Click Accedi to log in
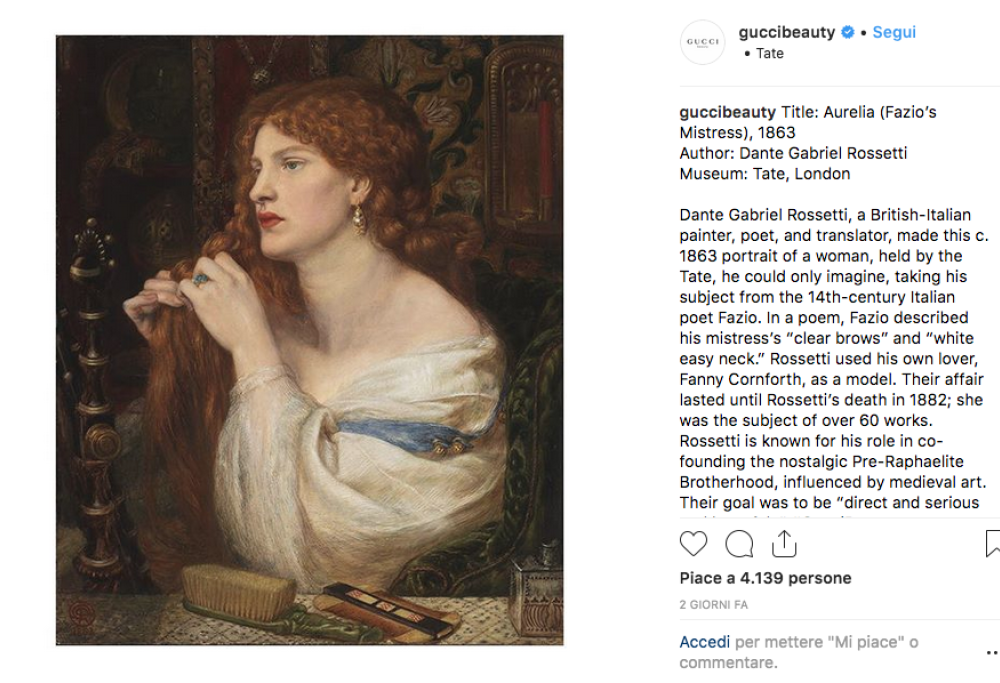This screenshot has height=683, width=1000. pos(704,641)
